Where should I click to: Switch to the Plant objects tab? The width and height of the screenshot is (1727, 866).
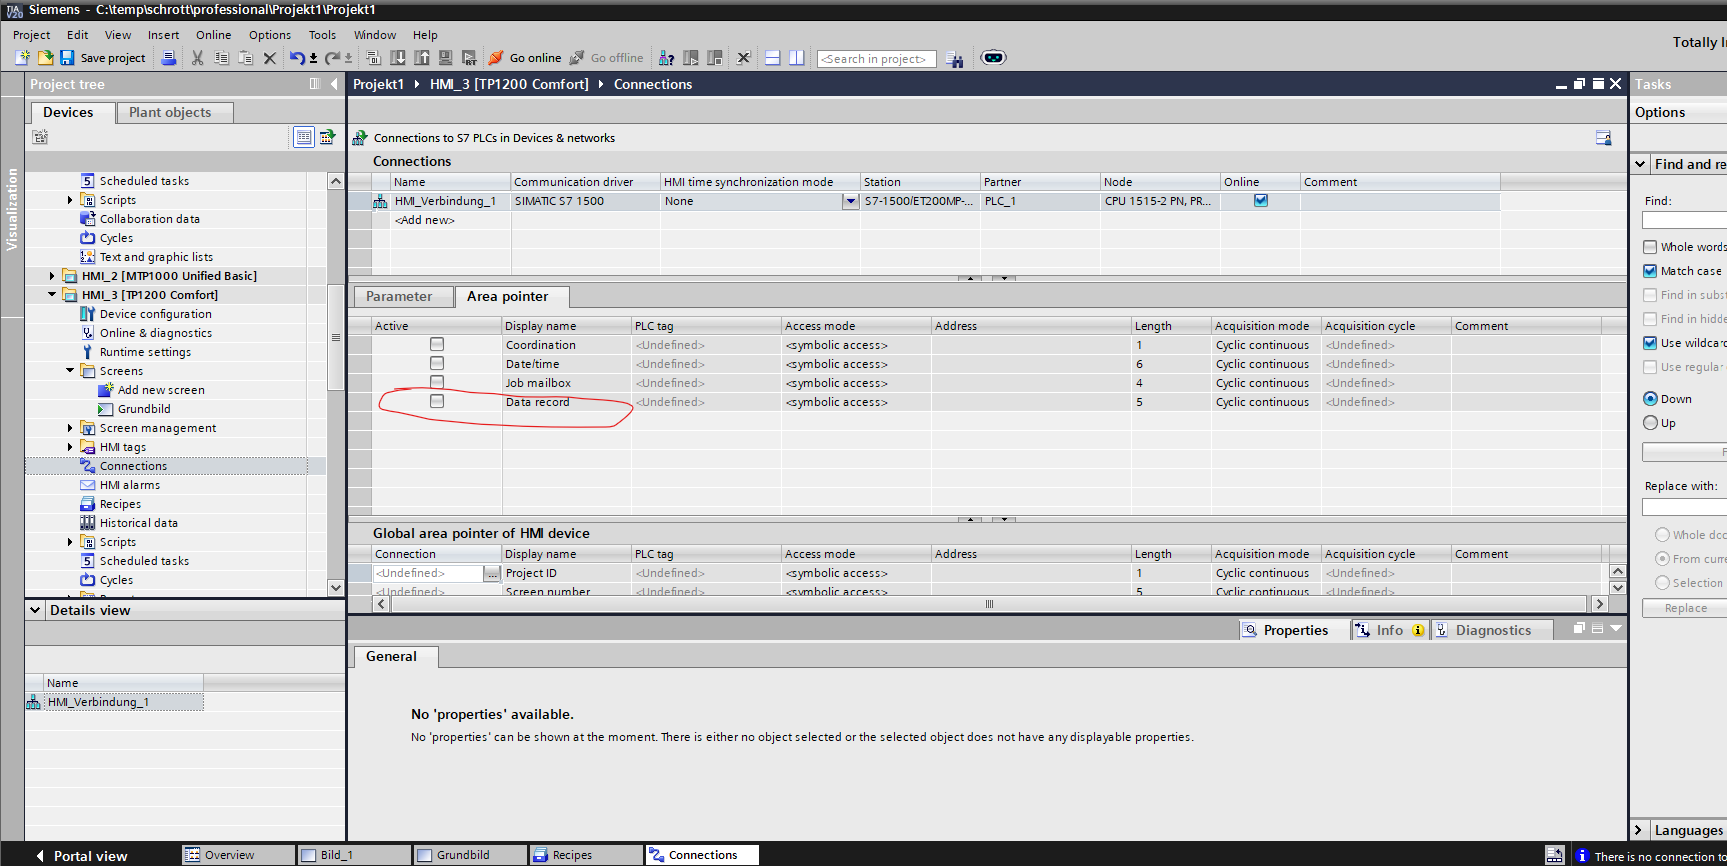coord(174,113)
